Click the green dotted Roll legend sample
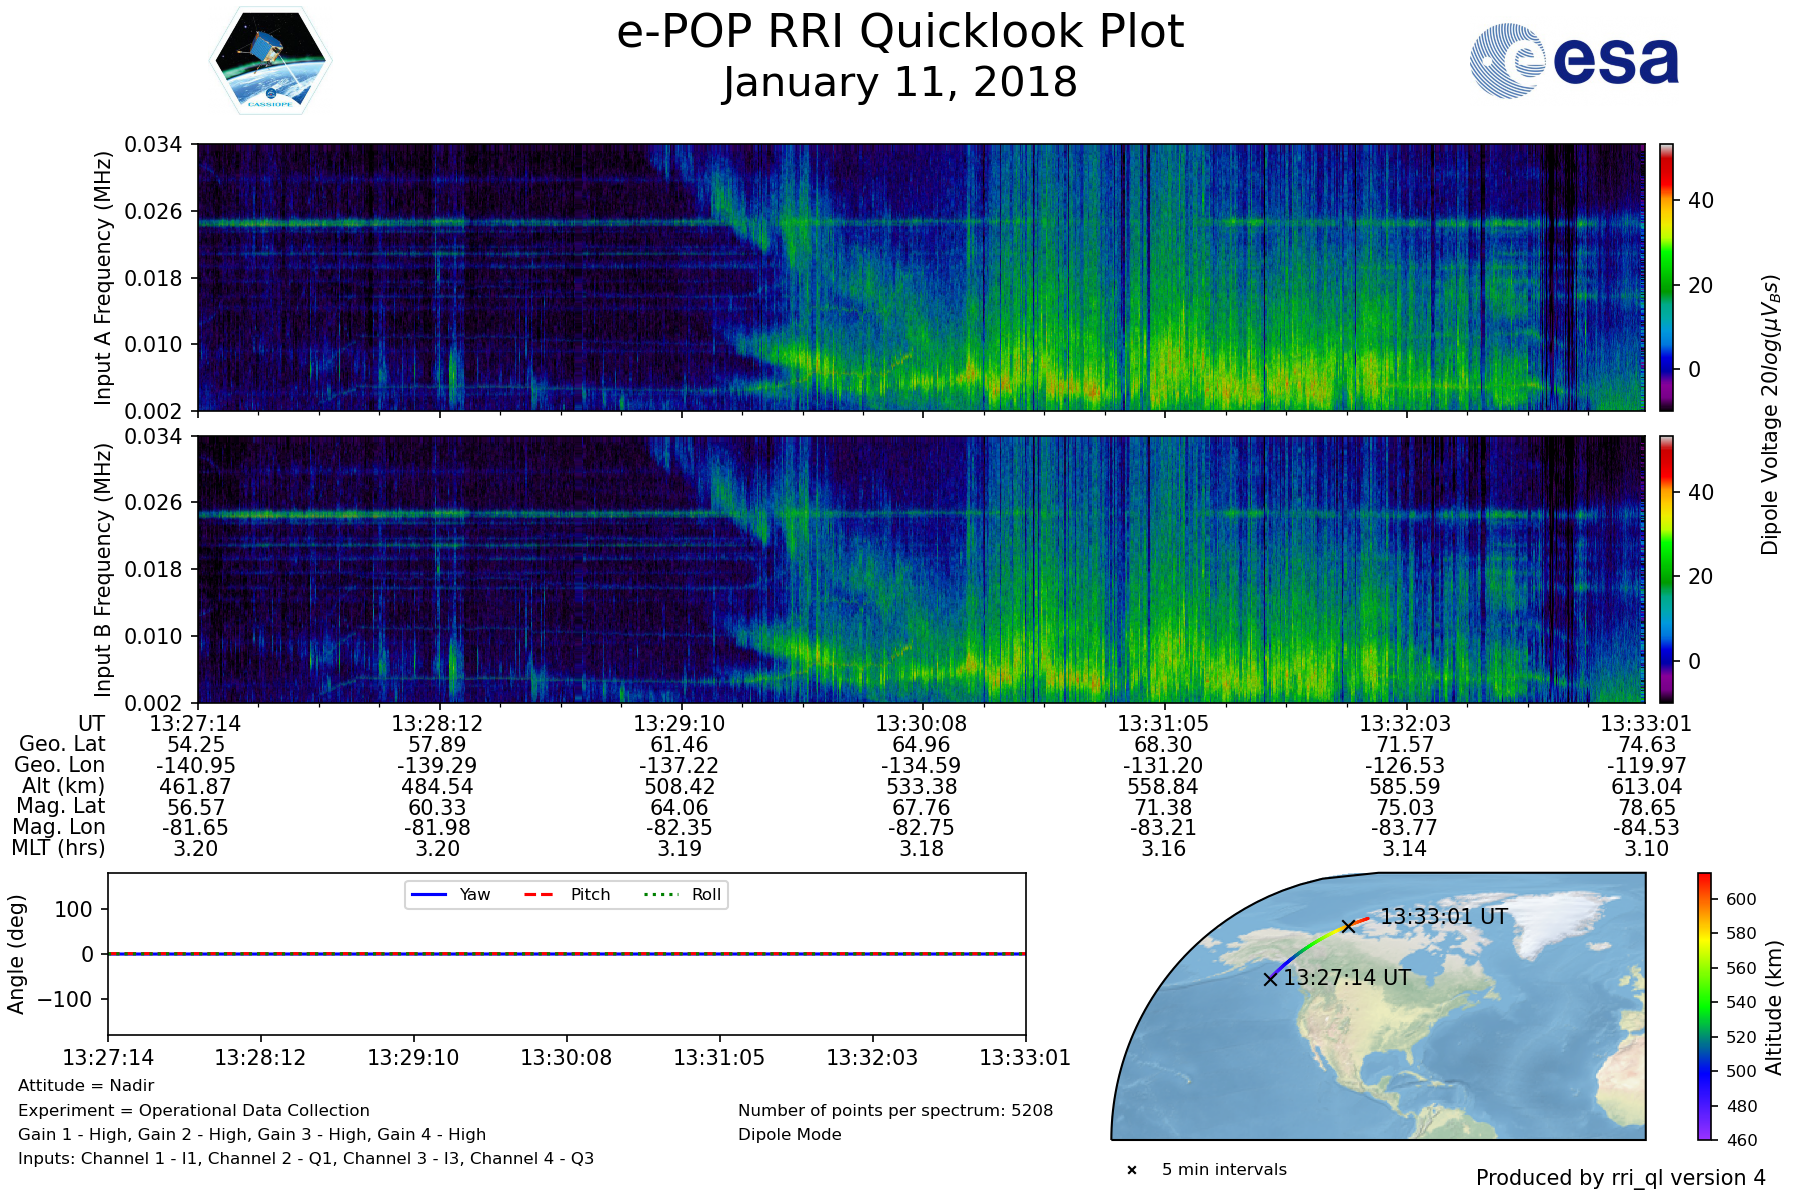 [659, 895]
